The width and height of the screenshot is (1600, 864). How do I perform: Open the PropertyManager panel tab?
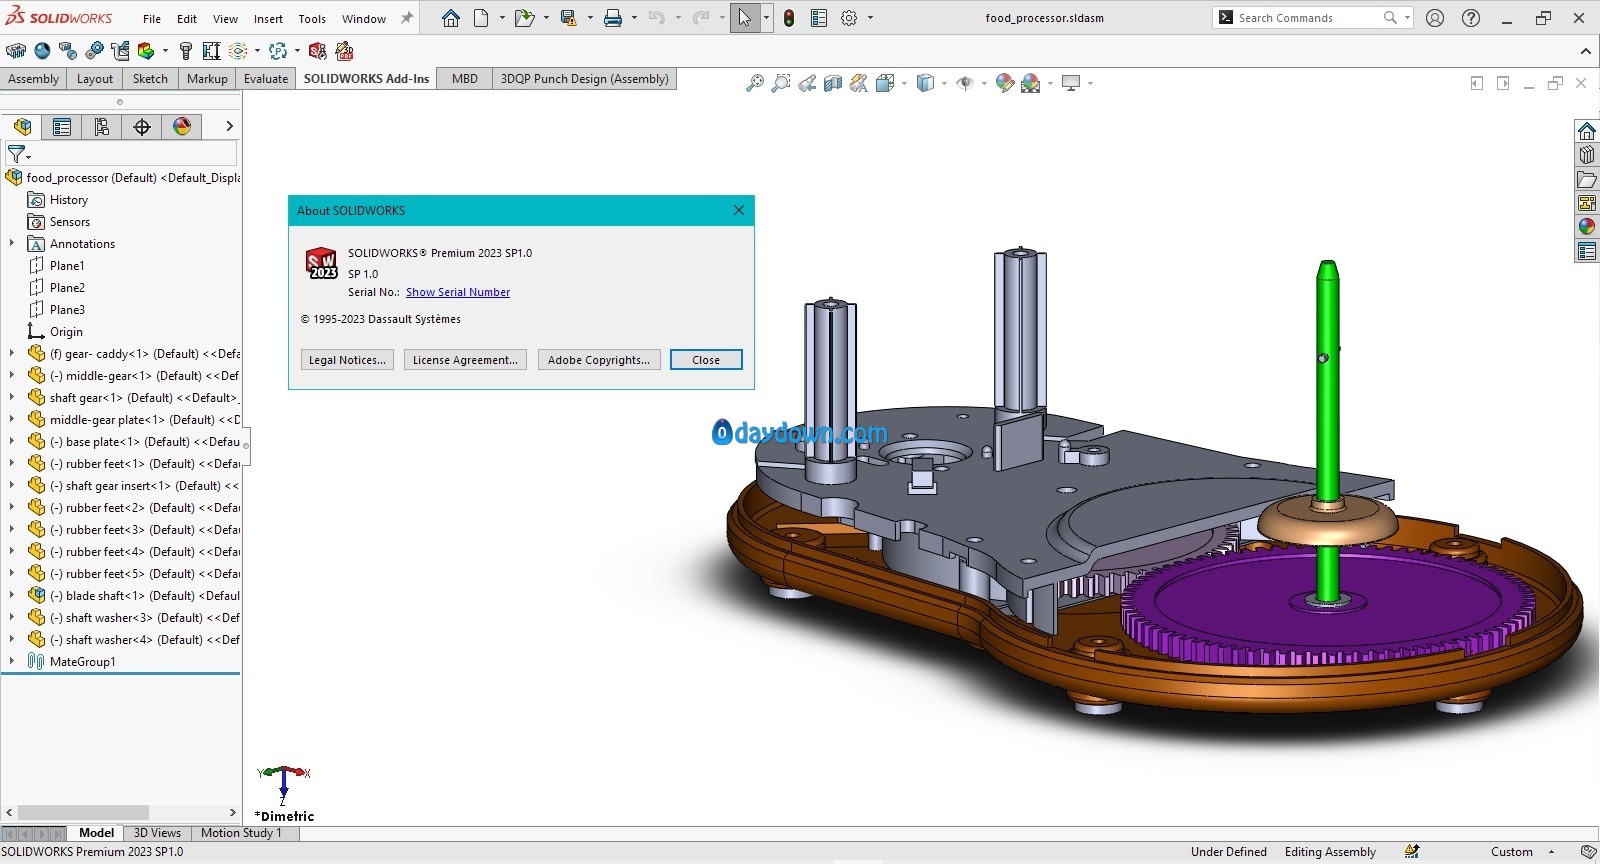pyautogui.click(x=62, y=127)
